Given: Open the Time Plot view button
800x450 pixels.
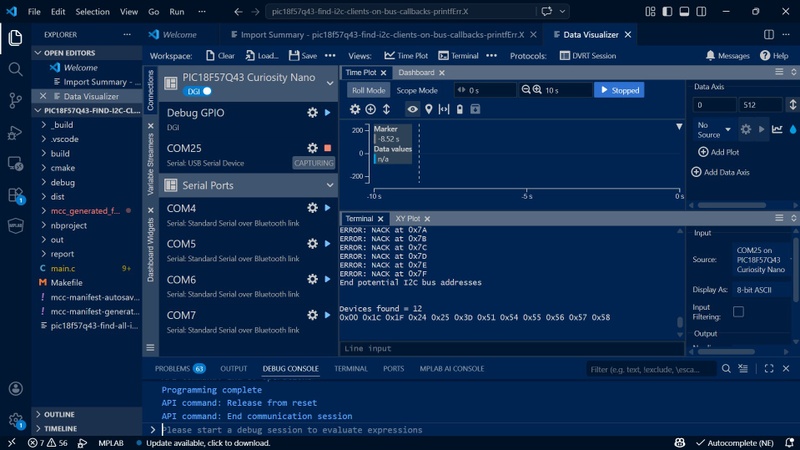Looking at the screenshot, I should click(x=406, y=56).
